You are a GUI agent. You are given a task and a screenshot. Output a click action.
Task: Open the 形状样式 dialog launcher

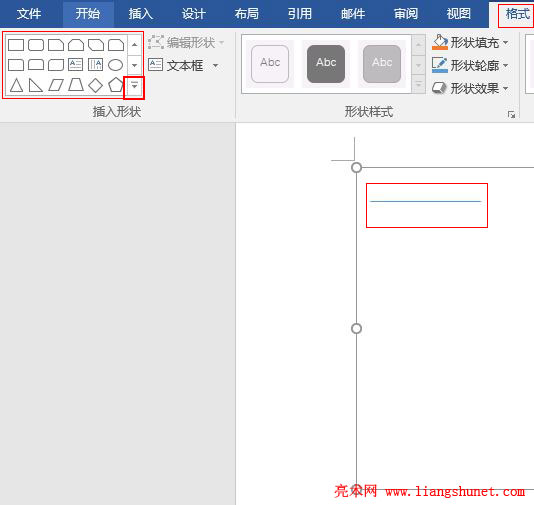click(511, 115)
